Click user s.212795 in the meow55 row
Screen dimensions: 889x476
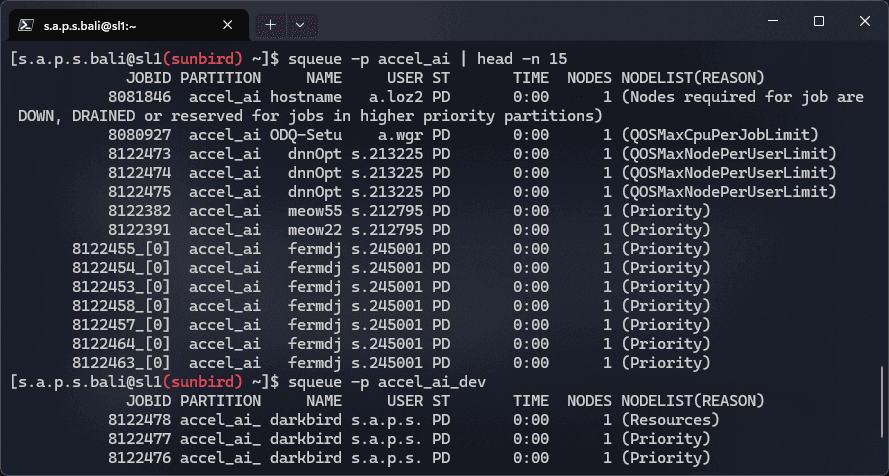pyautogui.click(x=387, y=211)
